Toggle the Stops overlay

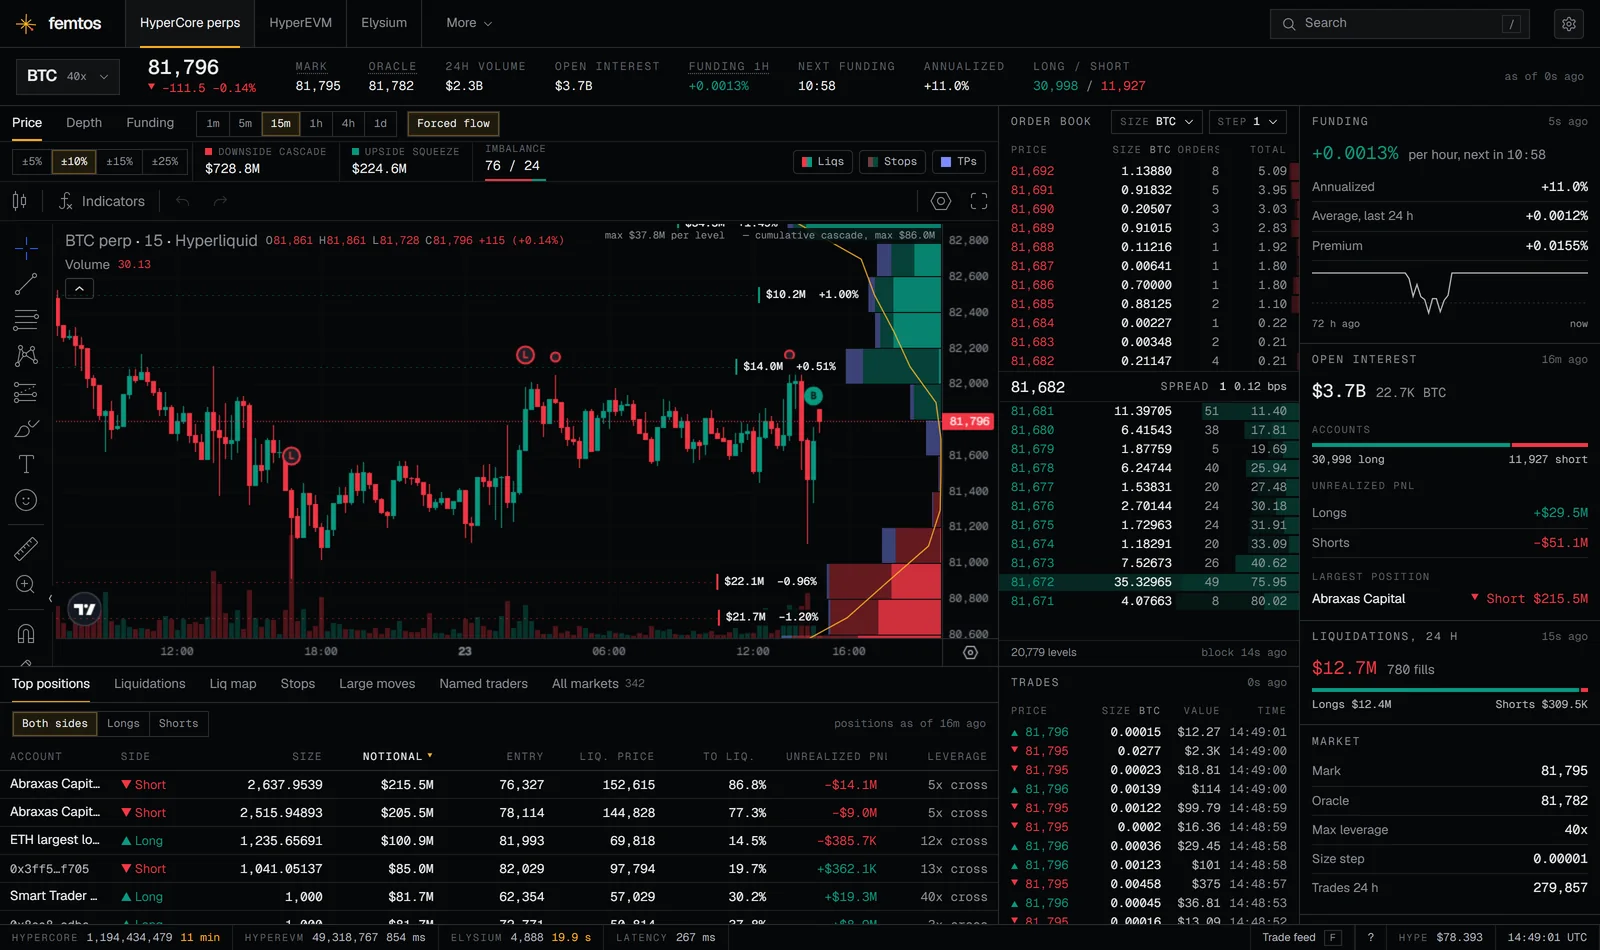893,162
